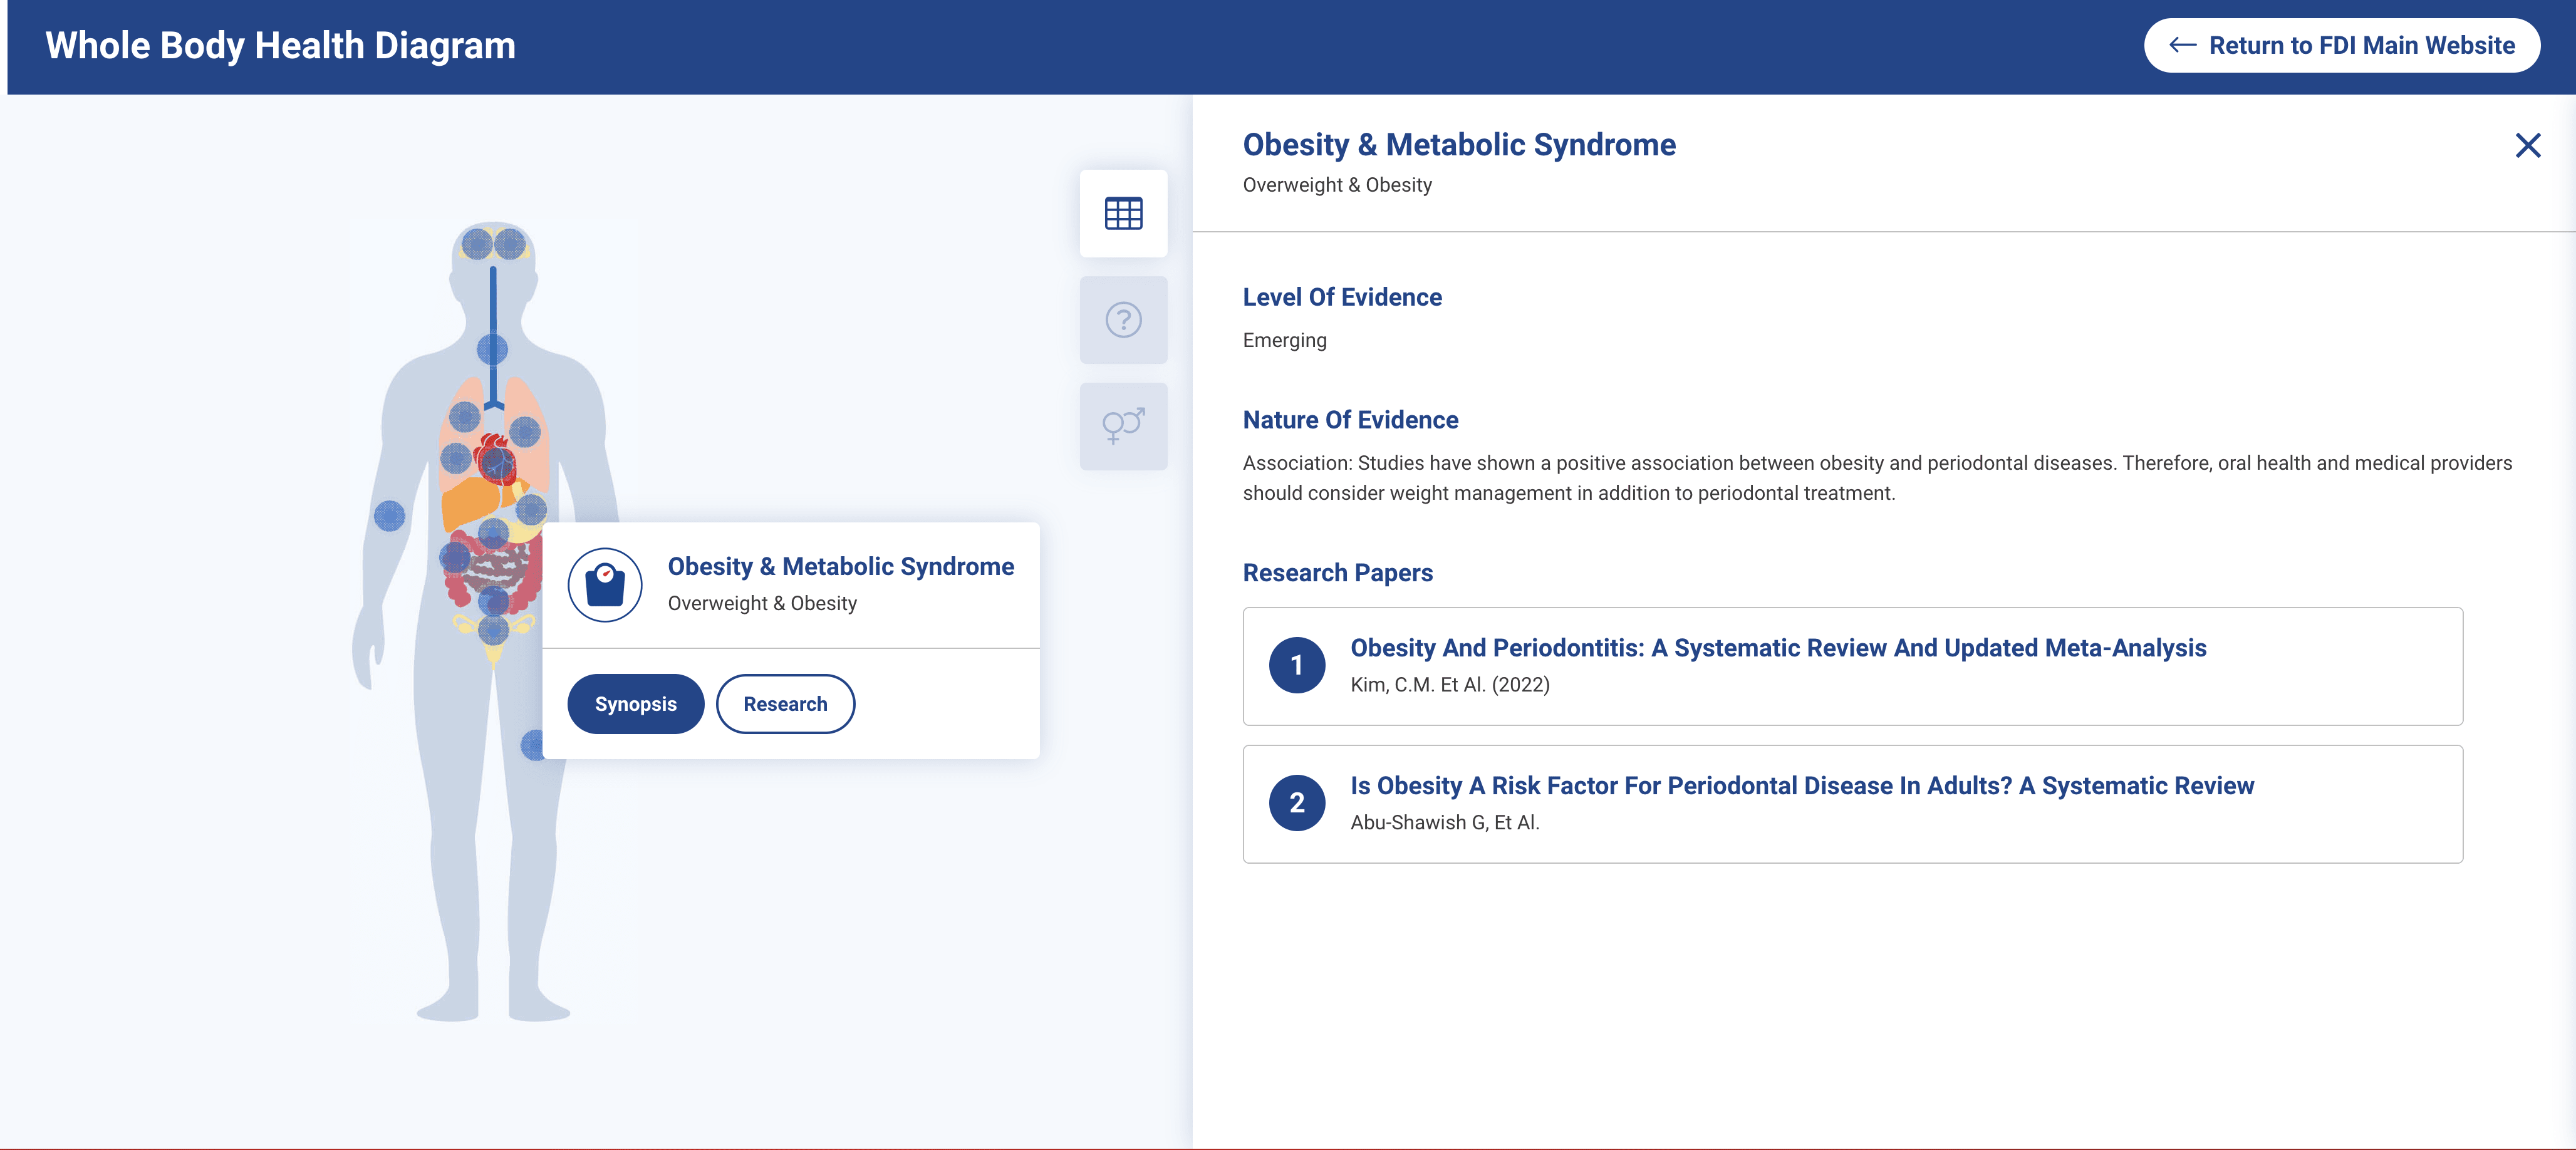Click the Association evidence paragraph
Viewport: 2576px width, 1150px height.
click(x=1877, y=478)
